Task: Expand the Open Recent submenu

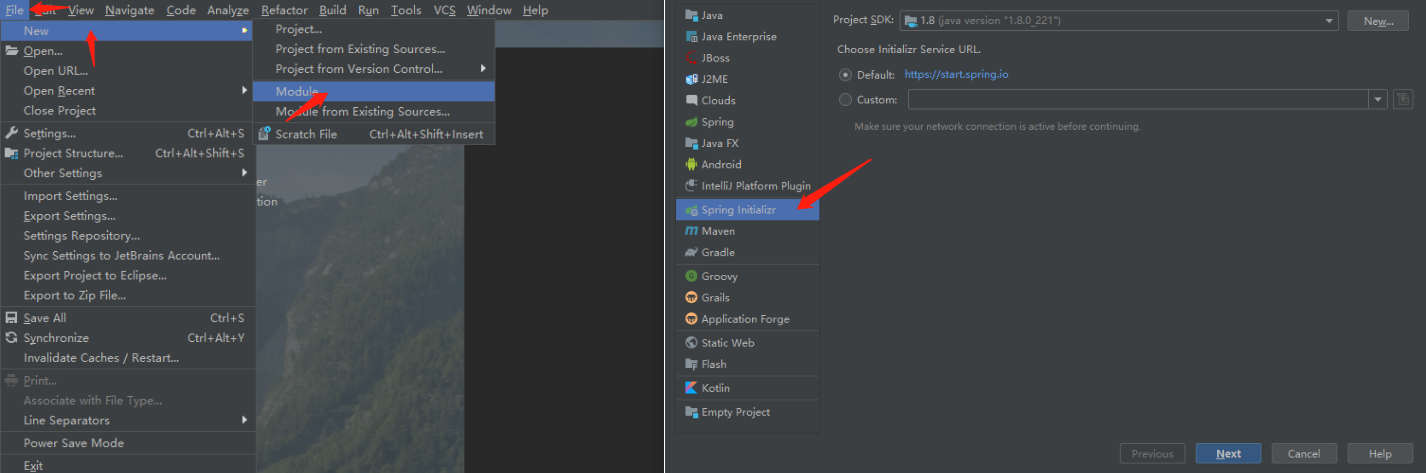Action: [x=127, y=91]
